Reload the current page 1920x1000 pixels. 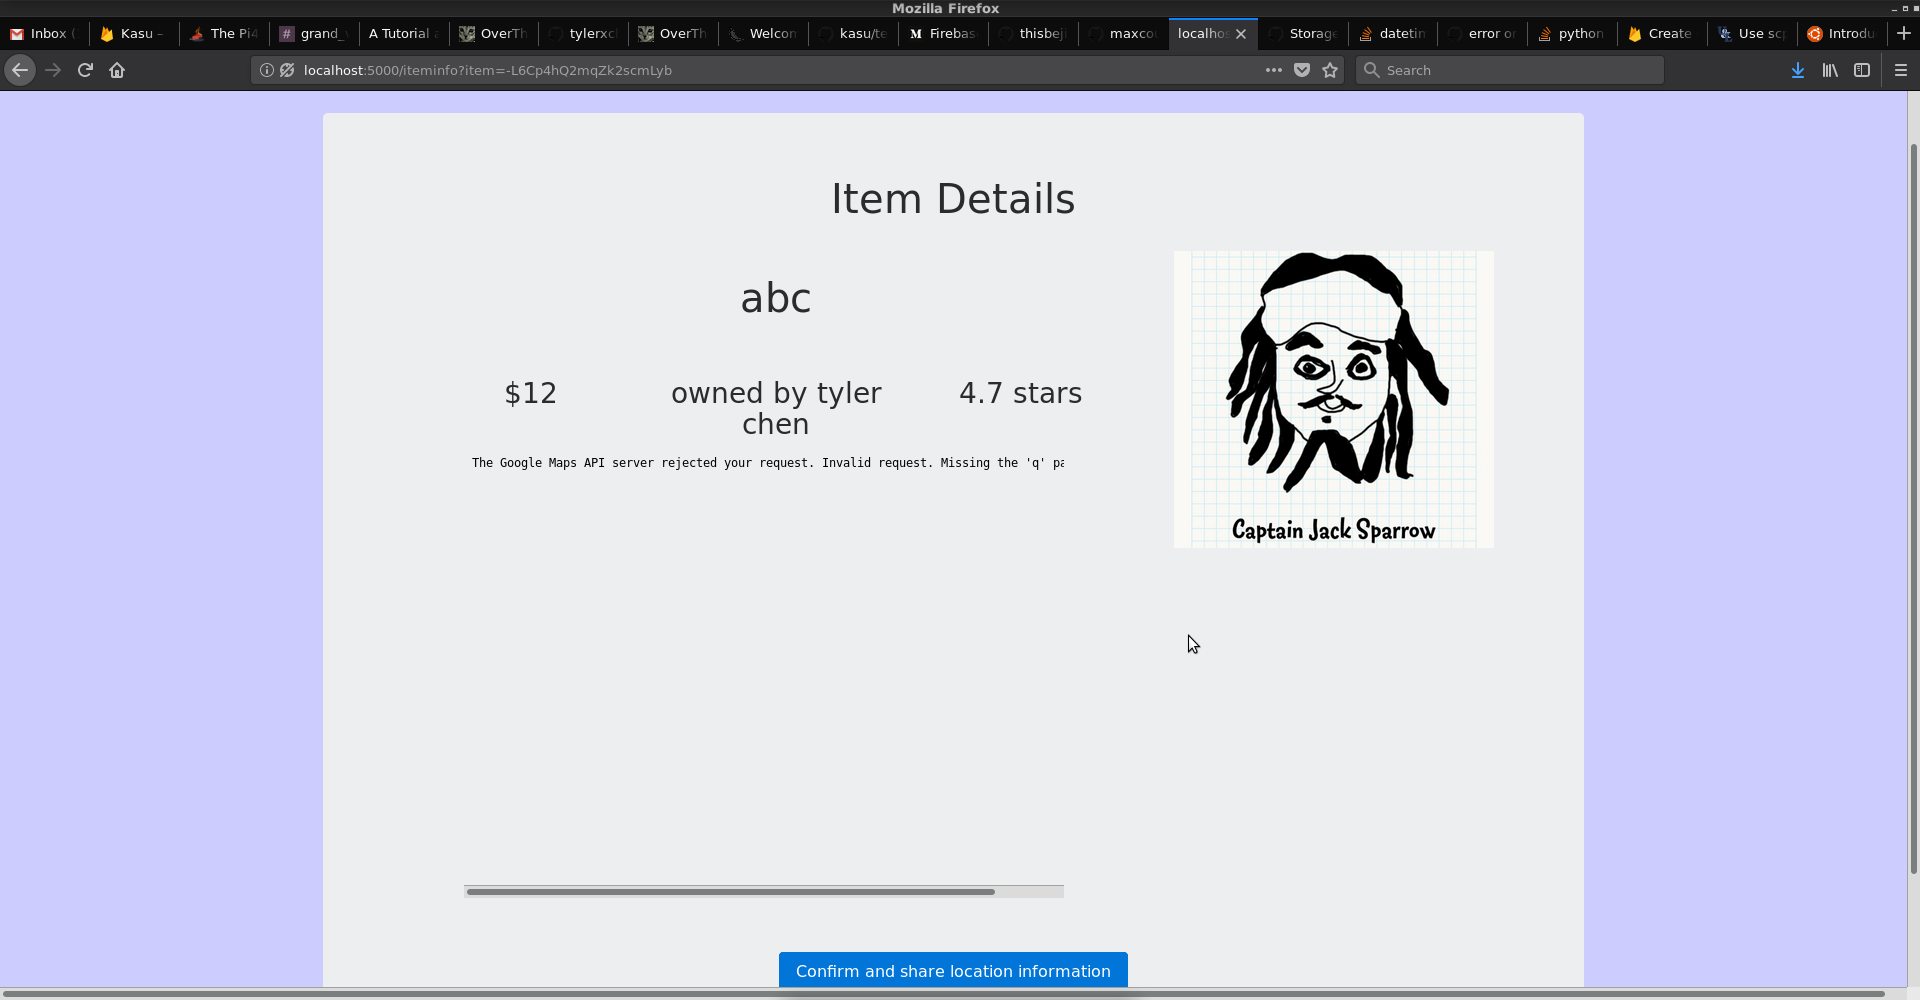coord(85,70)
